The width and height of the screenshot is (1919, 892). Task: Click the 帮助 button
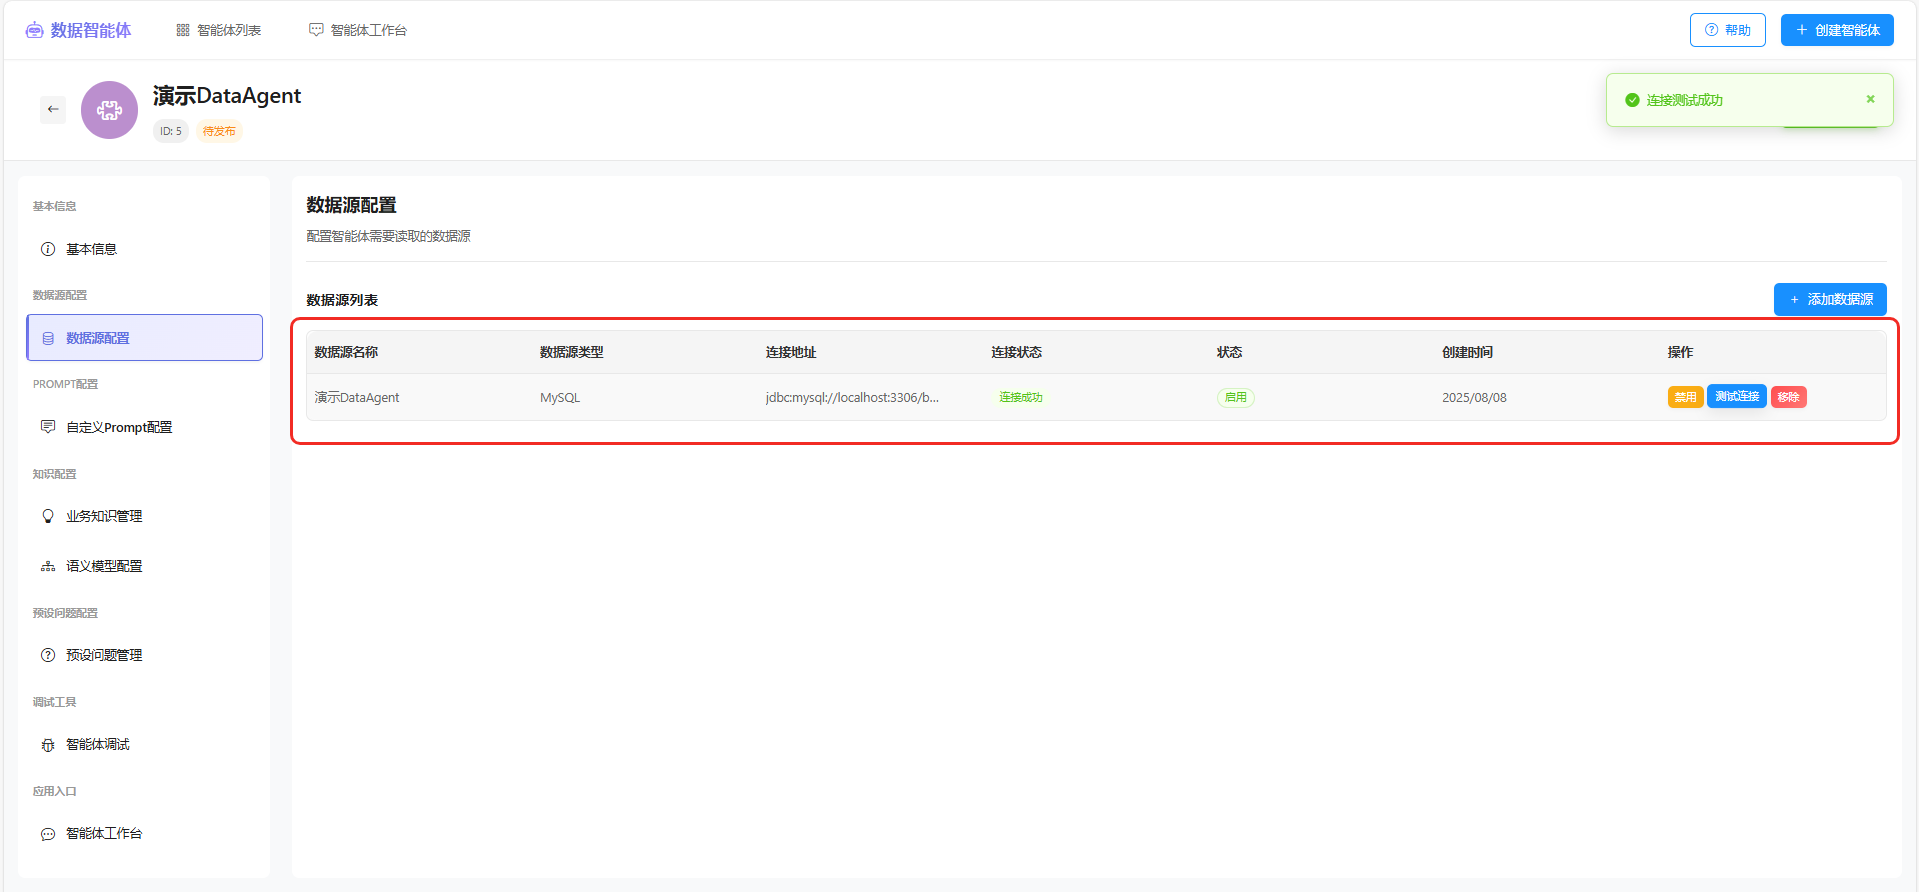point(1727,30)
